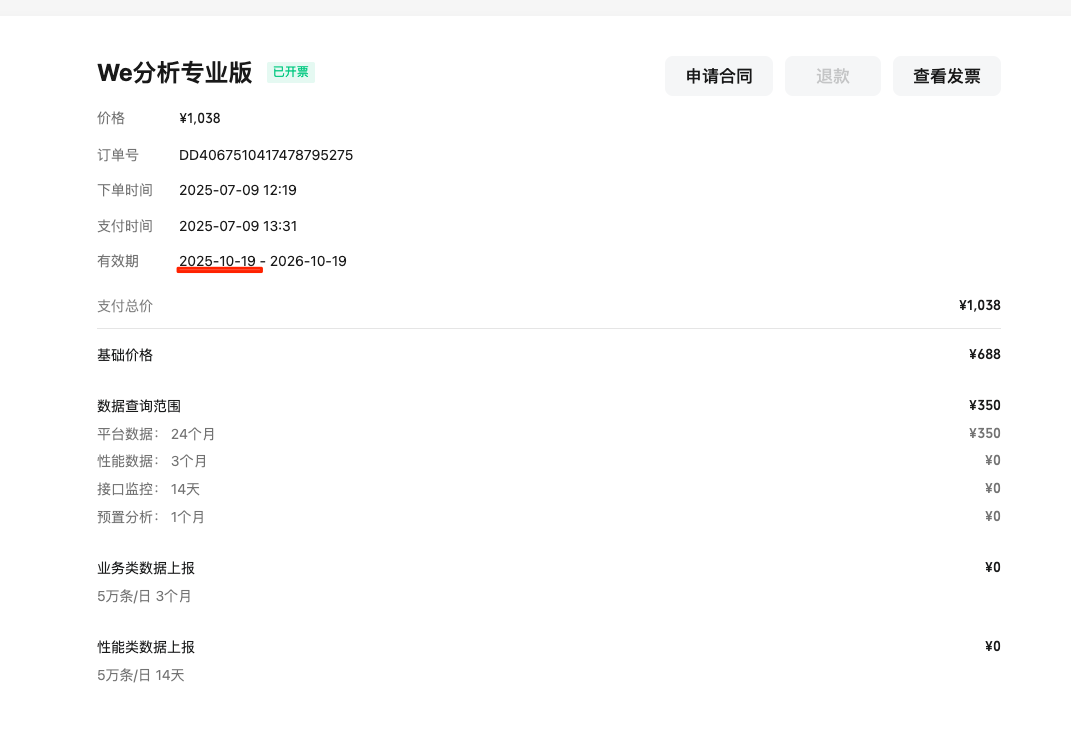Click the 支付时间 value 2025-07-09 13:31
Screen dimensions: 1071x748
(x=238, y=226)
